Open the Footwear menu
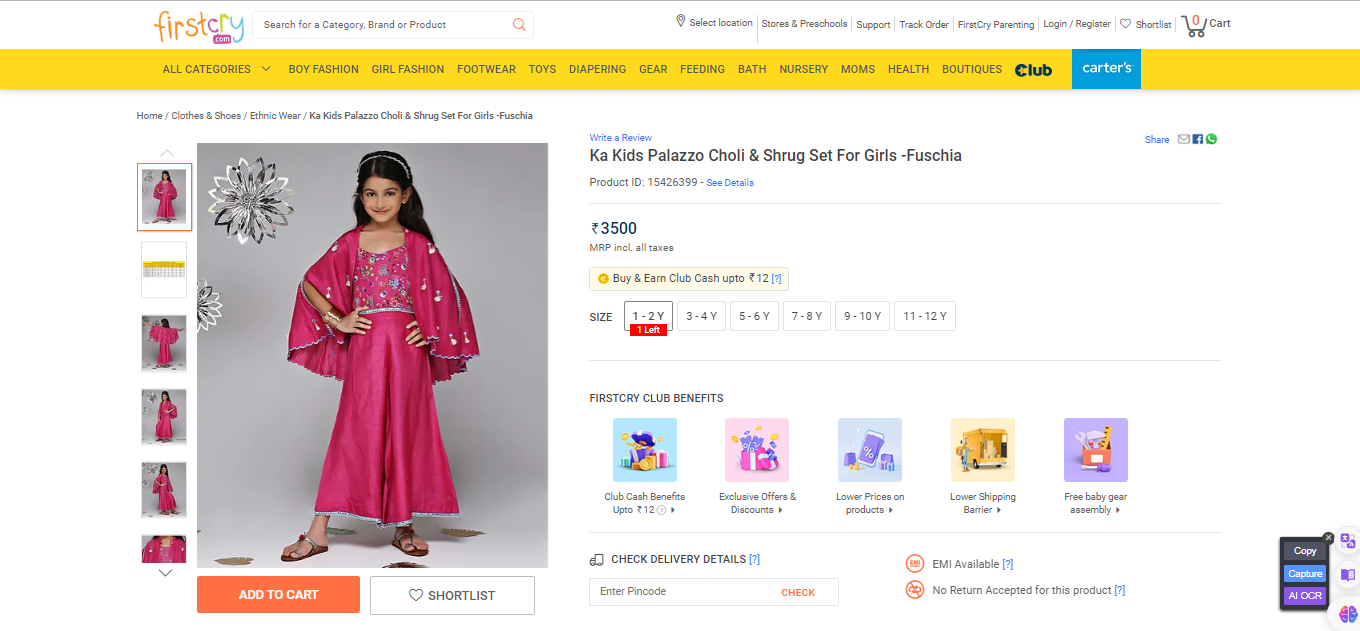The width and height of the screenshot is (1360, 631). tap(486, 69)
